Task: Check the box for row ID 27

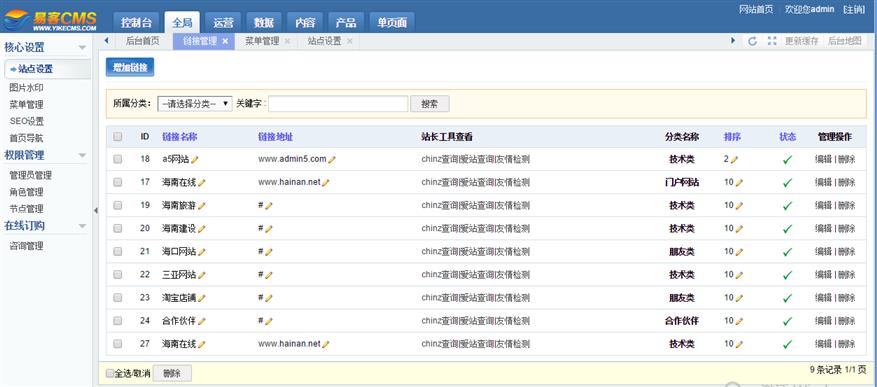Action: 117,344
